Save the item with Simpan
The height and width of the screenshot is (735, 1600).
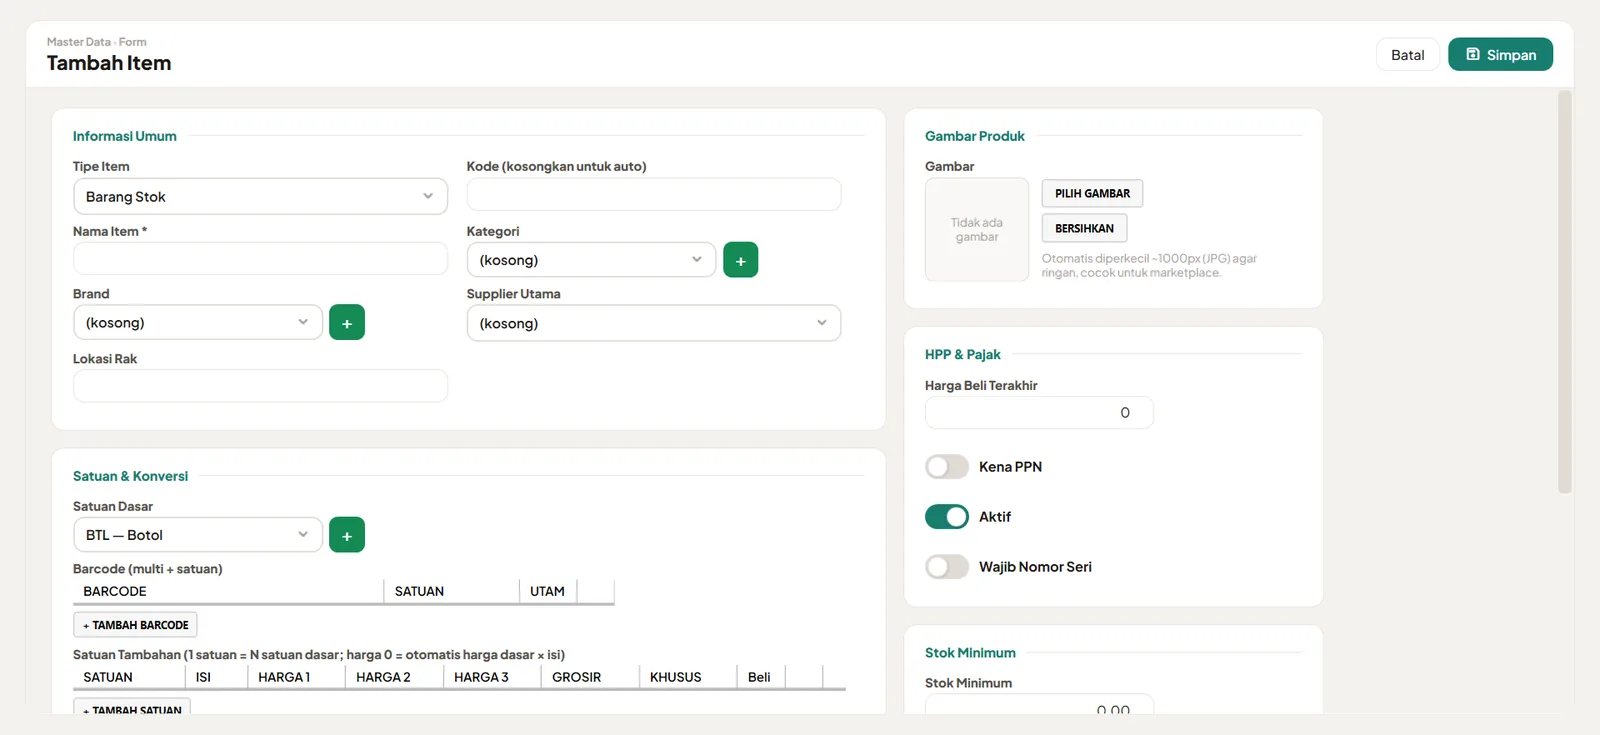[1500, 55]
